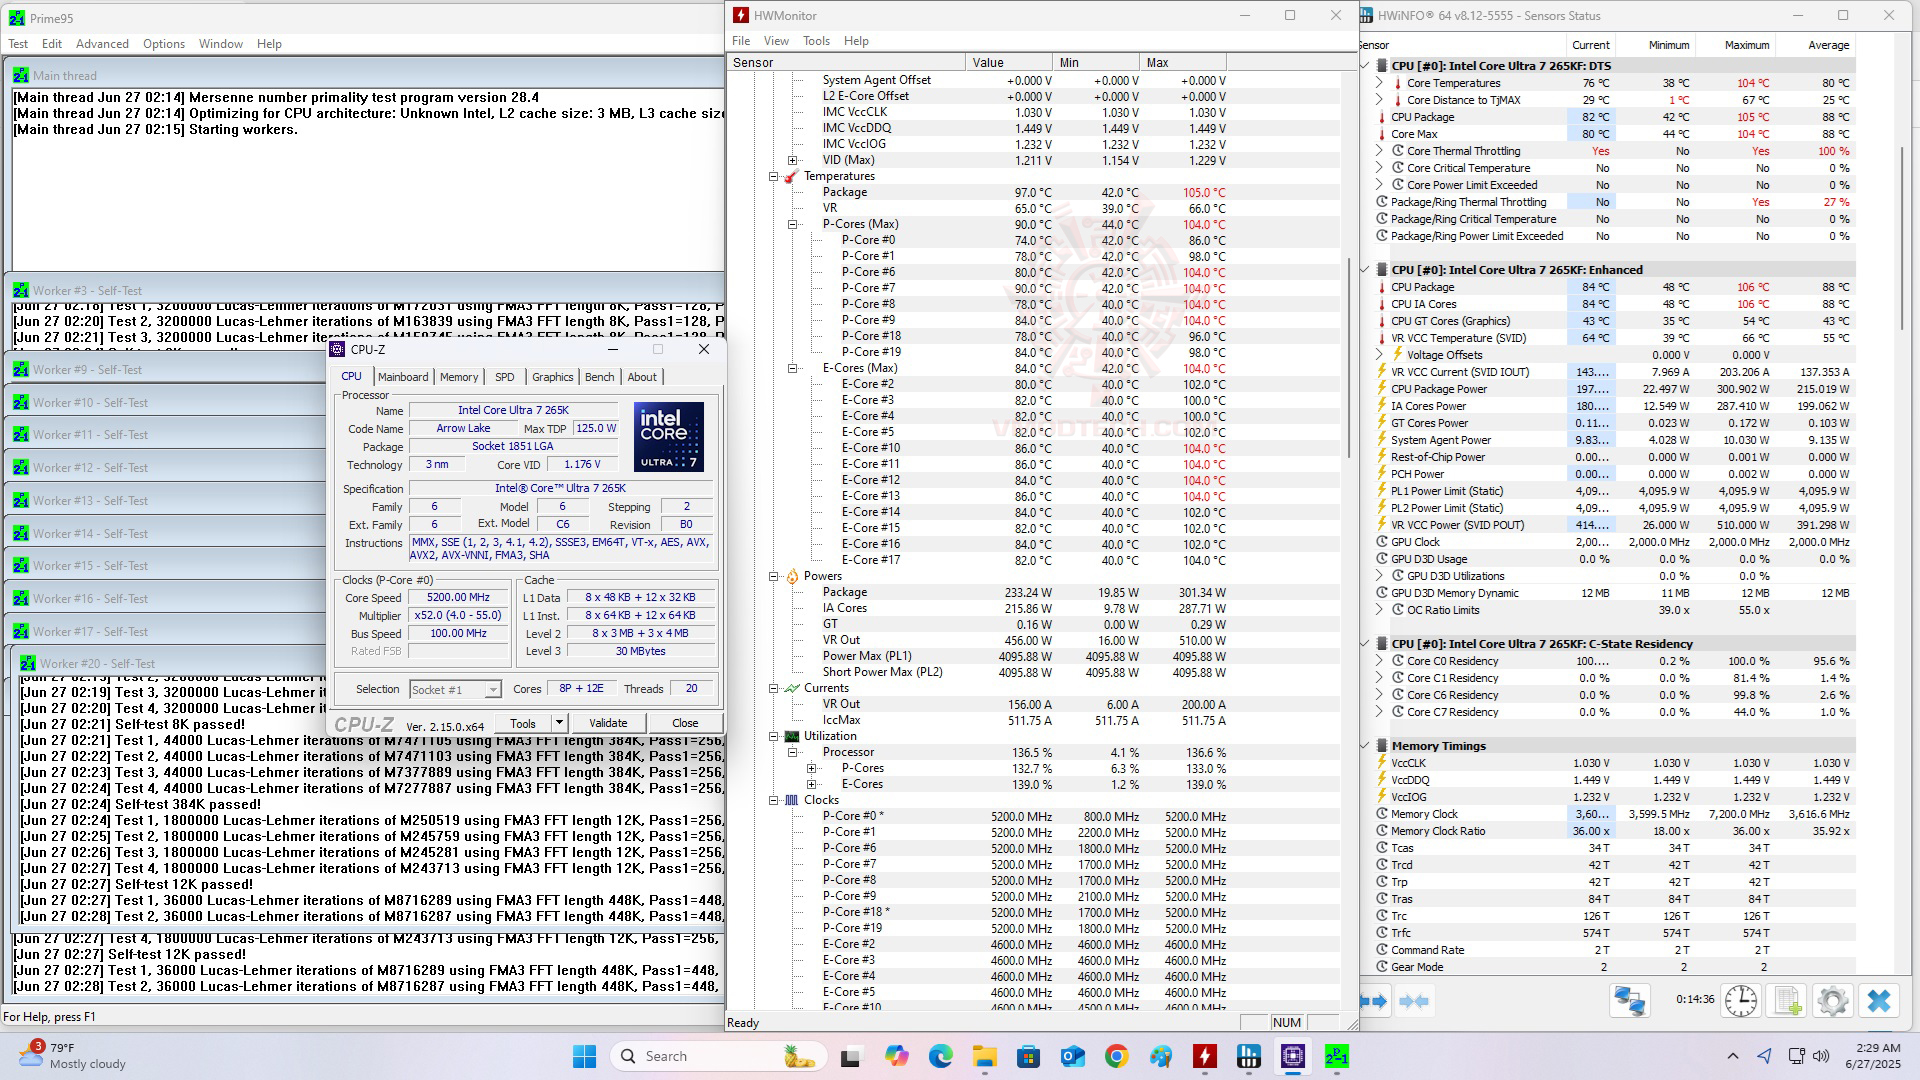1920x1080 pixels.
Task: Expand Core Temperatures row in HWiNFO
Action: click(1380, 83)
